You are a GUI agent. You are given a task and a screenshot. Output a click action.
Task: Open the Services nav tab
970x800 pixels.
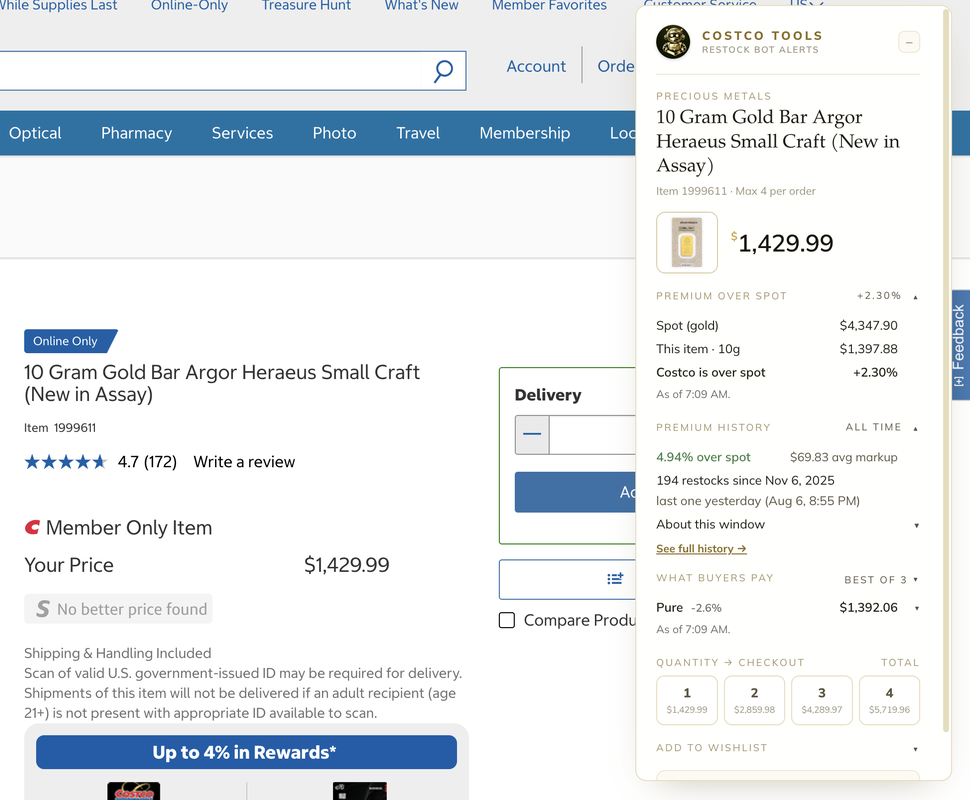tap(242, 133)
